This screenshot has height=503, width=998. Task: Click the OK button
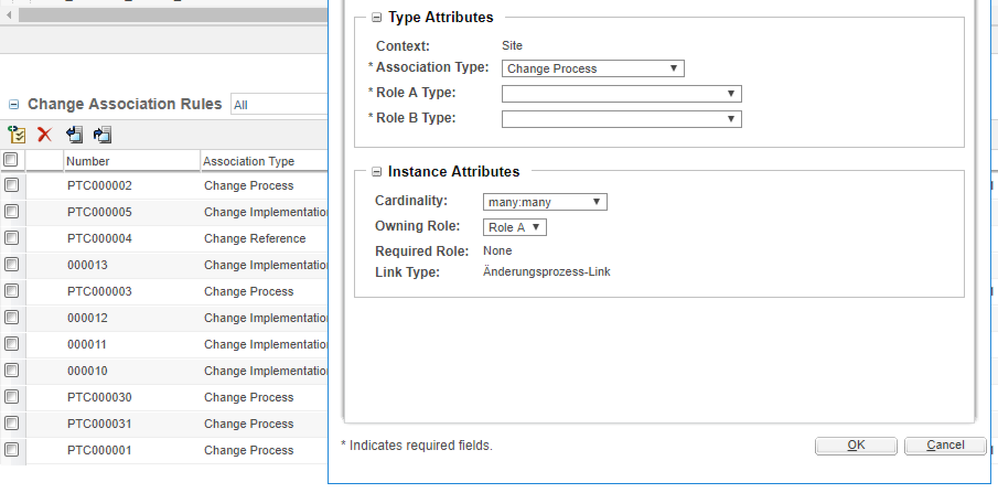pyautogui.click(x=856, y=445)
